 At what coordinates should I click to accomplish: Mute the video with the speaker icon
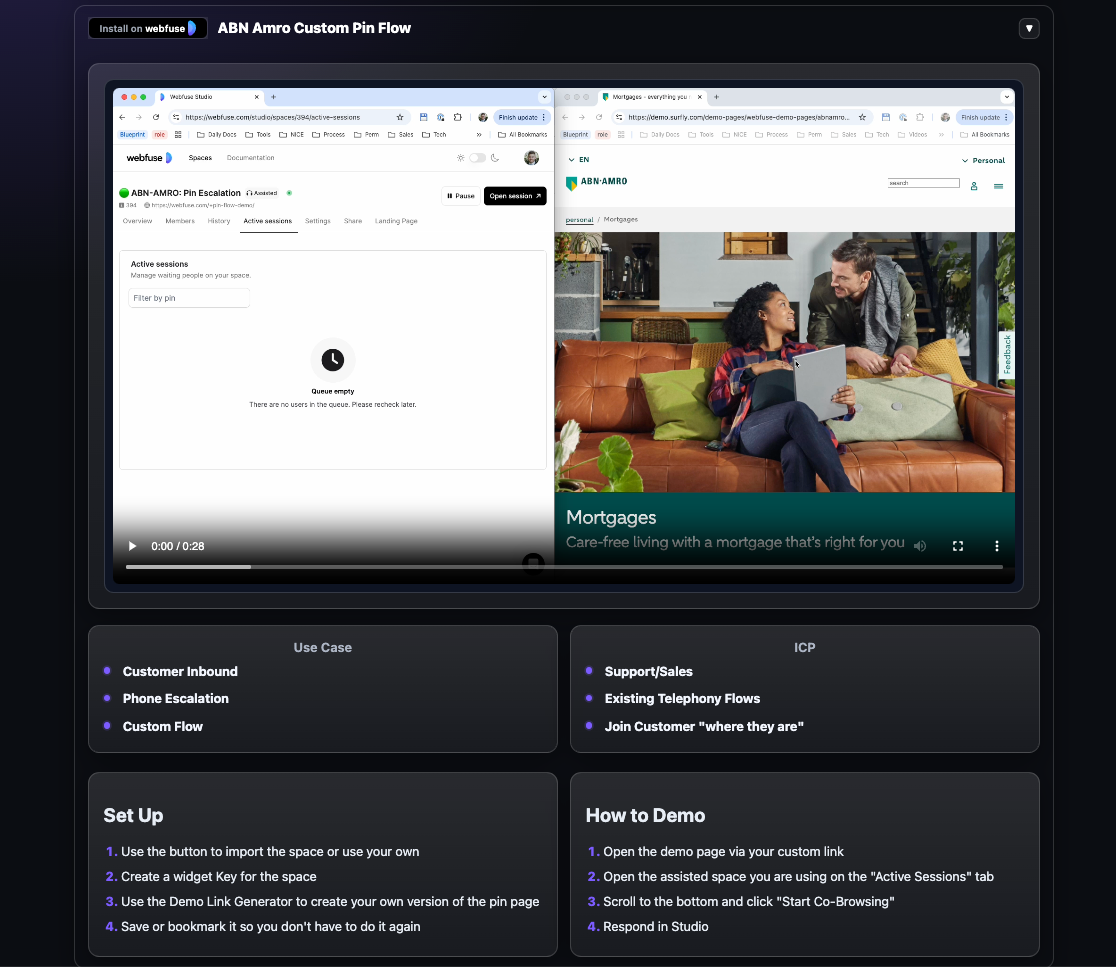[920, 546]
